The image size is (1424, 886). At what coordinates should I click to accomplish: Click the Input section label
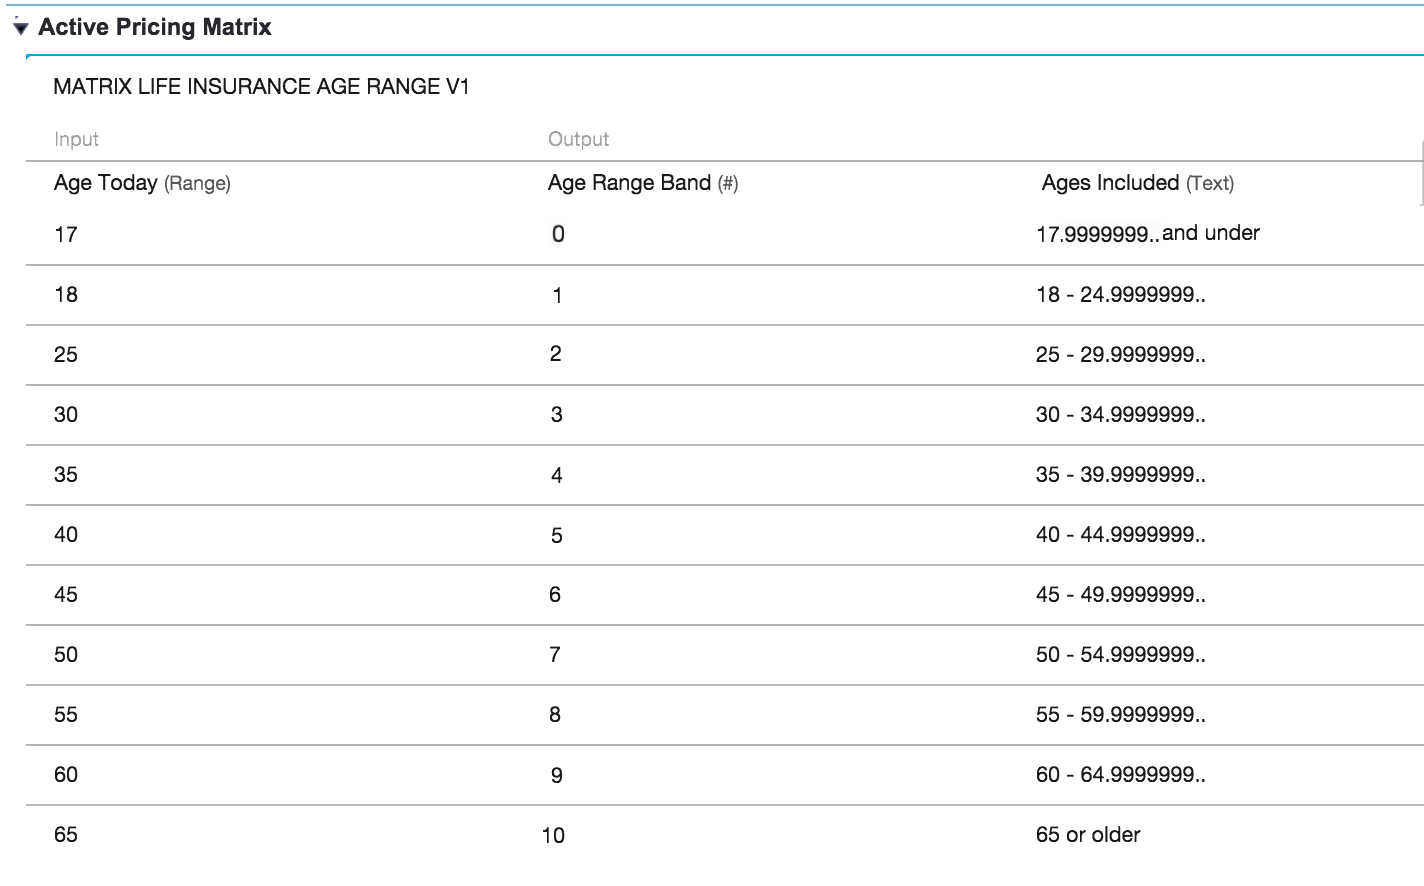[x=76, y=139]
